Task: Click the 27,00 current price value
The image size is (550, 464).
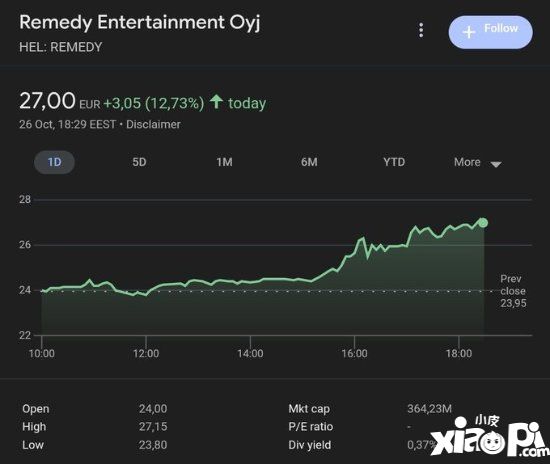Action: click(x=47, y=101)
